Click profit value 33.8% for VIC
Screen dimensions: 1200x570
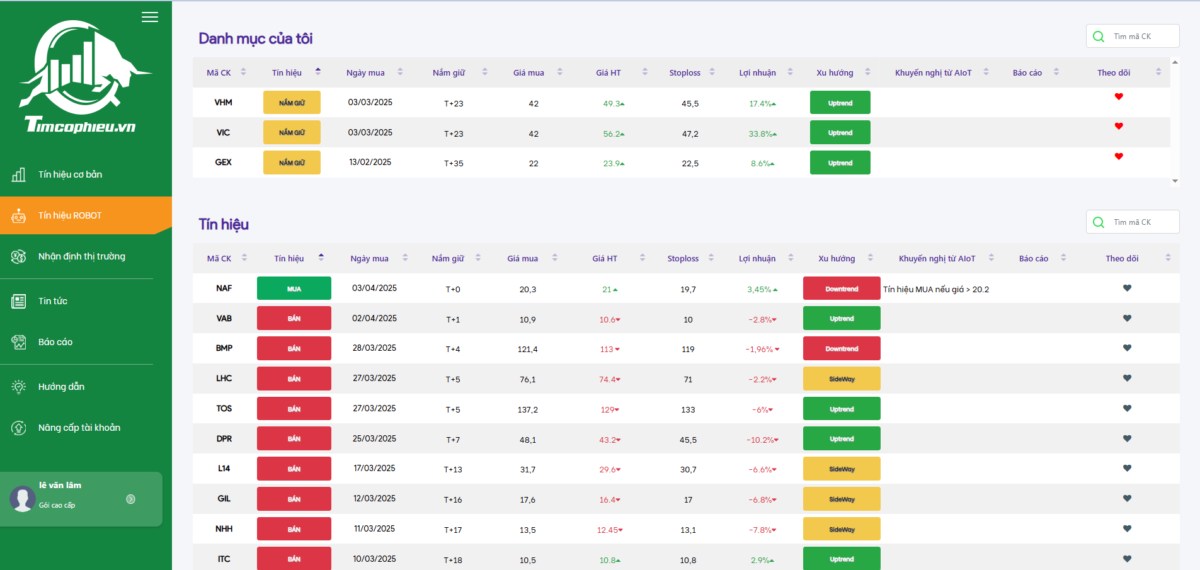click(762, 133)
